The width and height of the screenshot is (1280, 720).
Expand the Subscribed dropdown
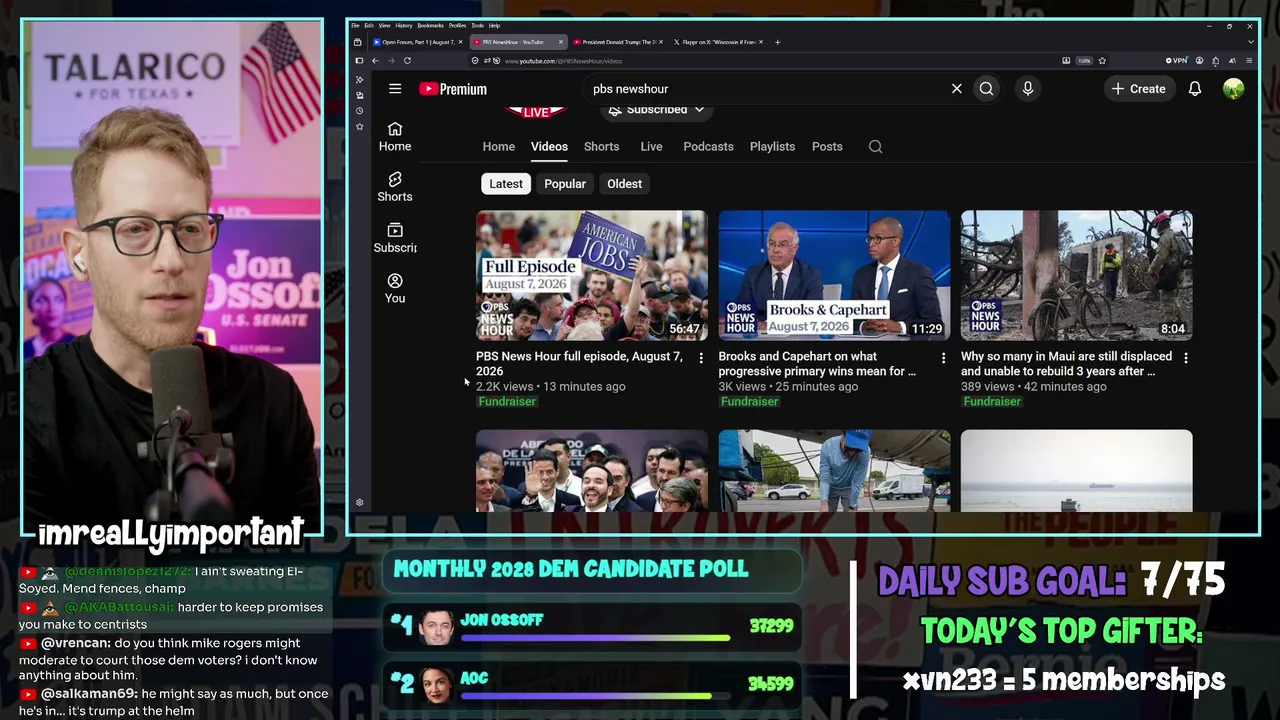656,110
